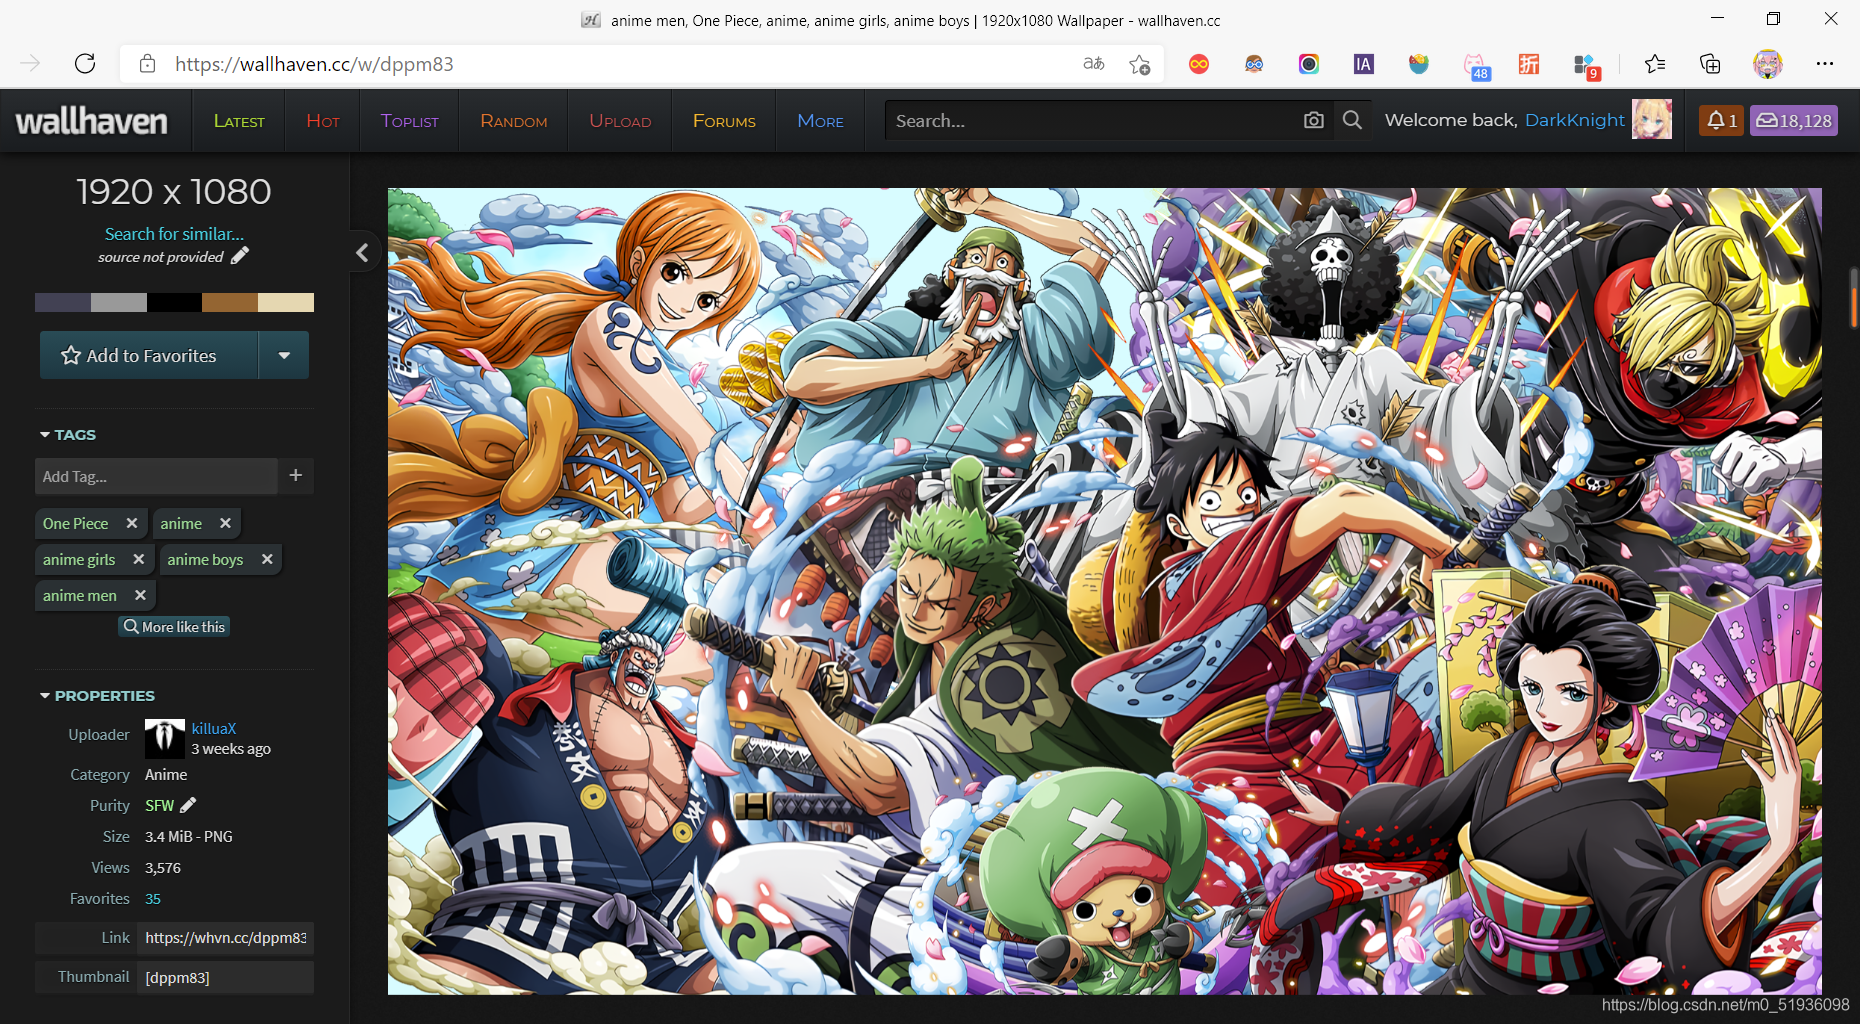Open the red infinity extension icon

tap(1199, 64)
